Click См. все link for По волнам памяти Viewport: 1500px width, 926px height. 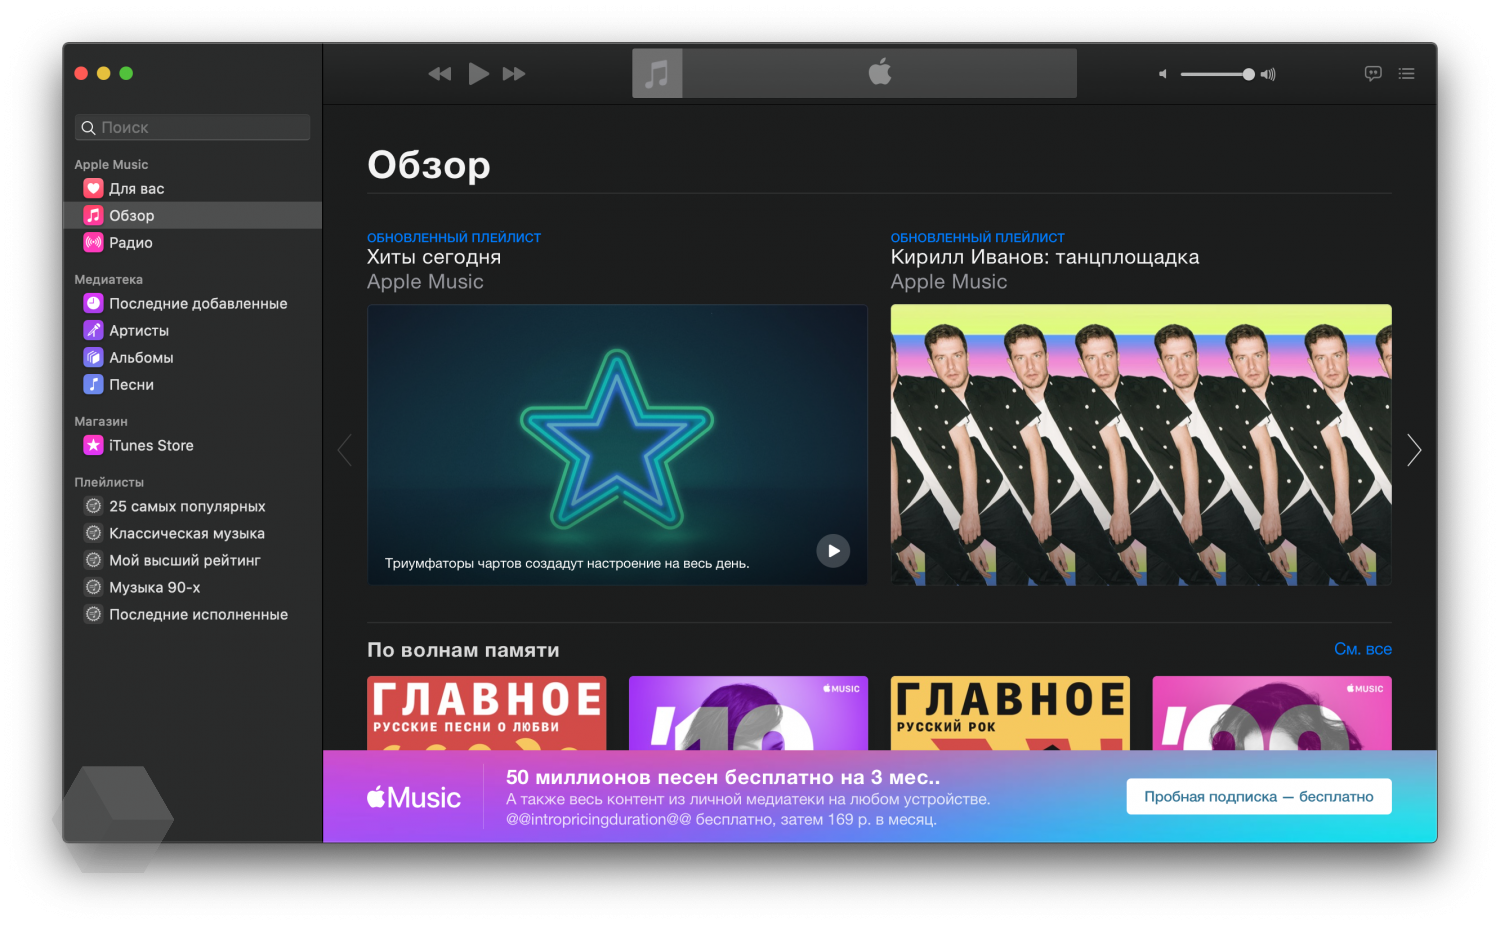coord(1363,649)
